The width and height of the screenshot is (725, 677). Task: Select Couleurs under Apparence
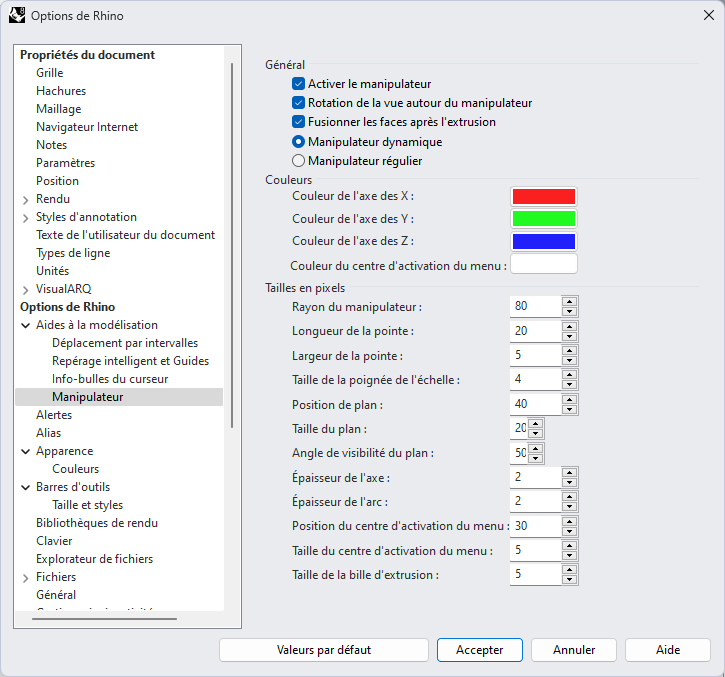75,469
